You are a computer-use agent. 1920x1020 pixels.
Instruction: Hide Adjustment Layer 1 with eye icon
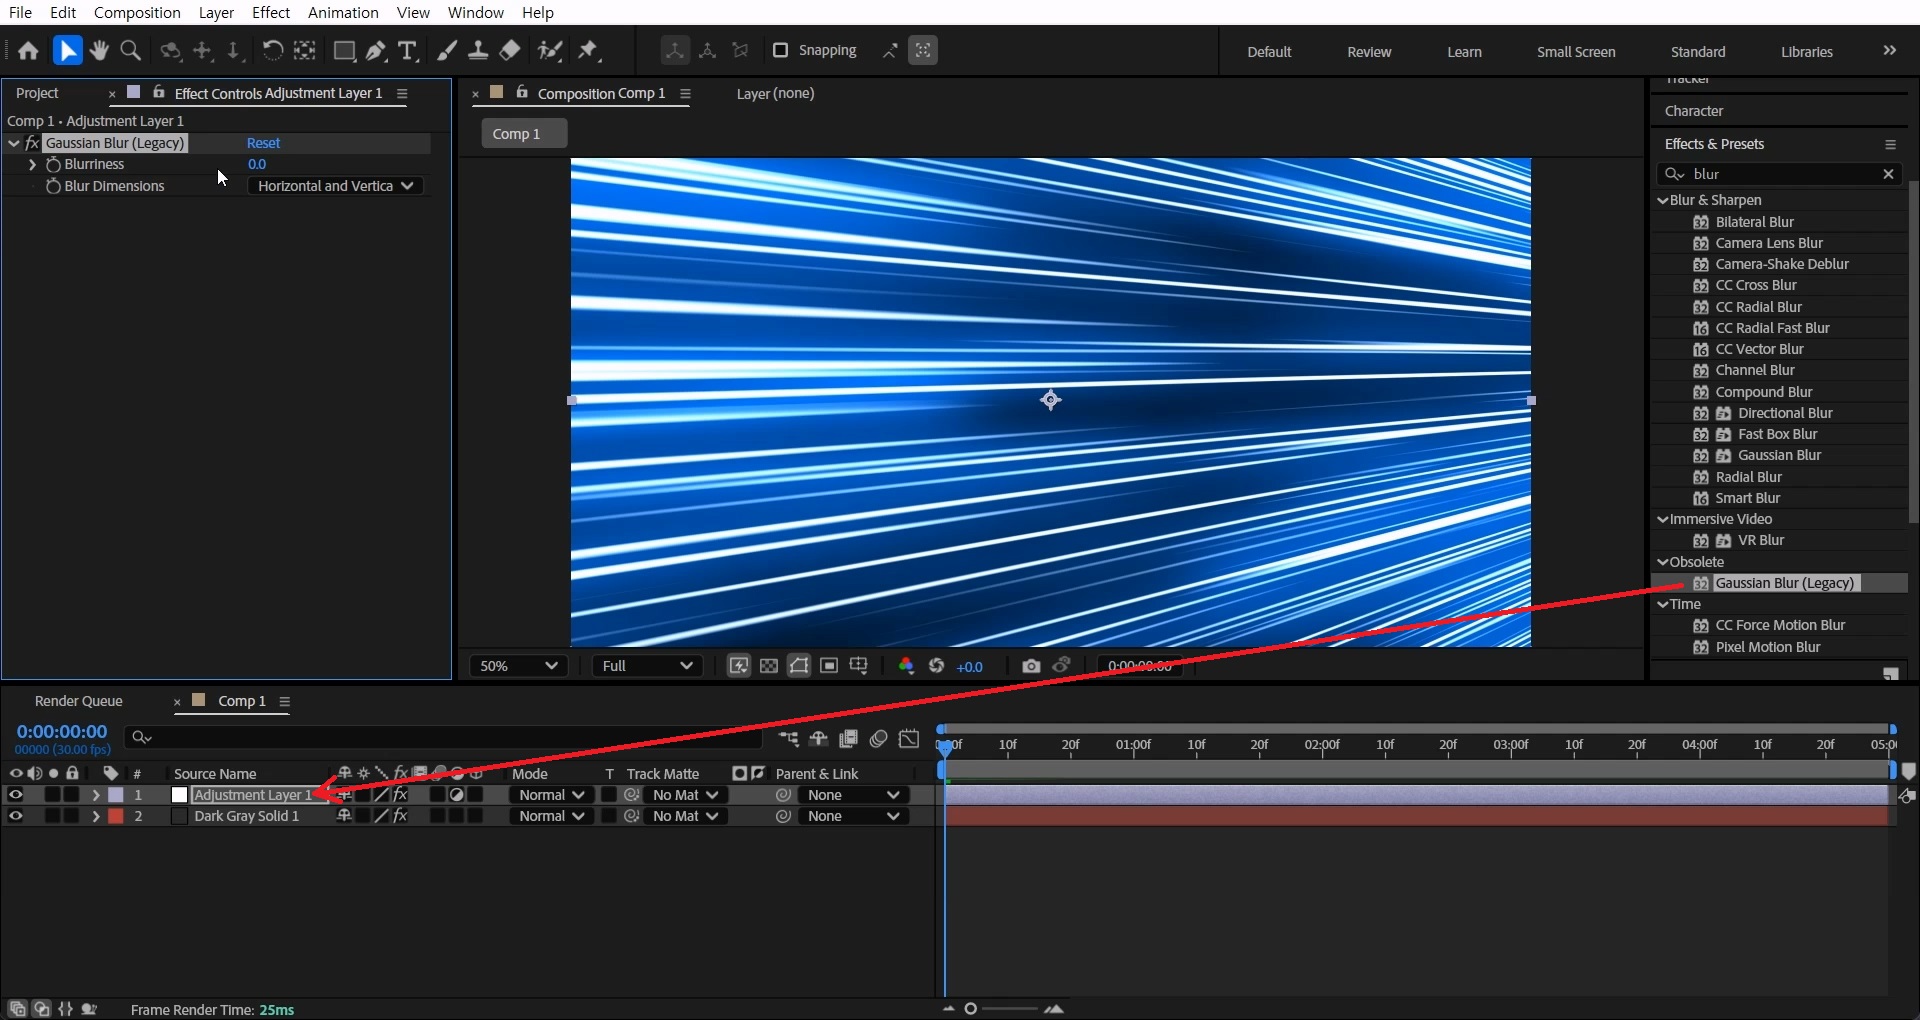coord(15,795)
